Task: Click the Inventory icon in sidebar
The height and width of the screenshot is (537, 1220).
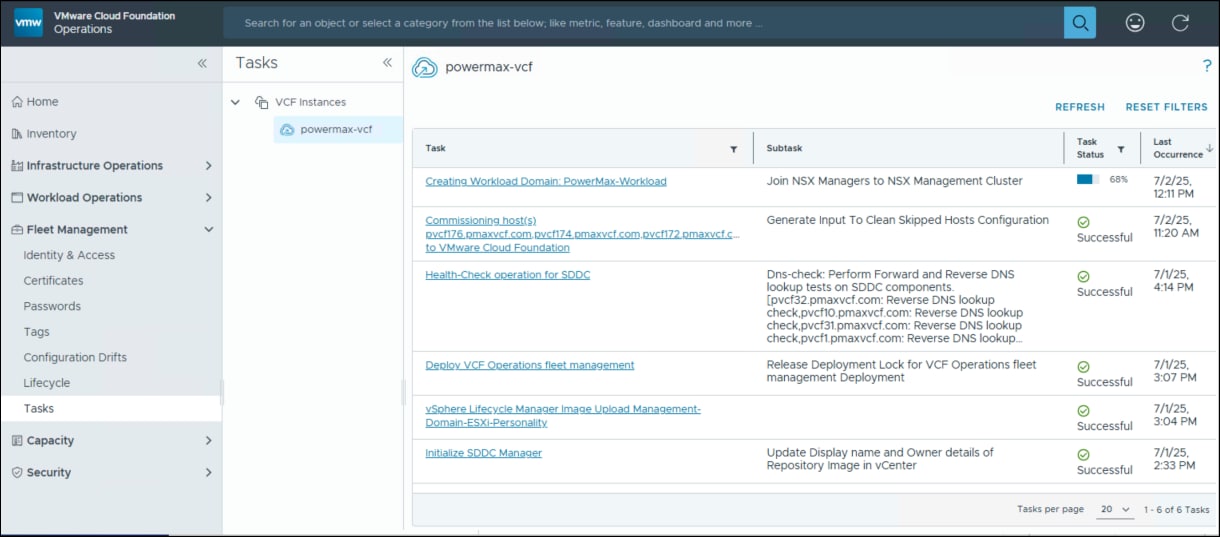Action: (17, 134)
